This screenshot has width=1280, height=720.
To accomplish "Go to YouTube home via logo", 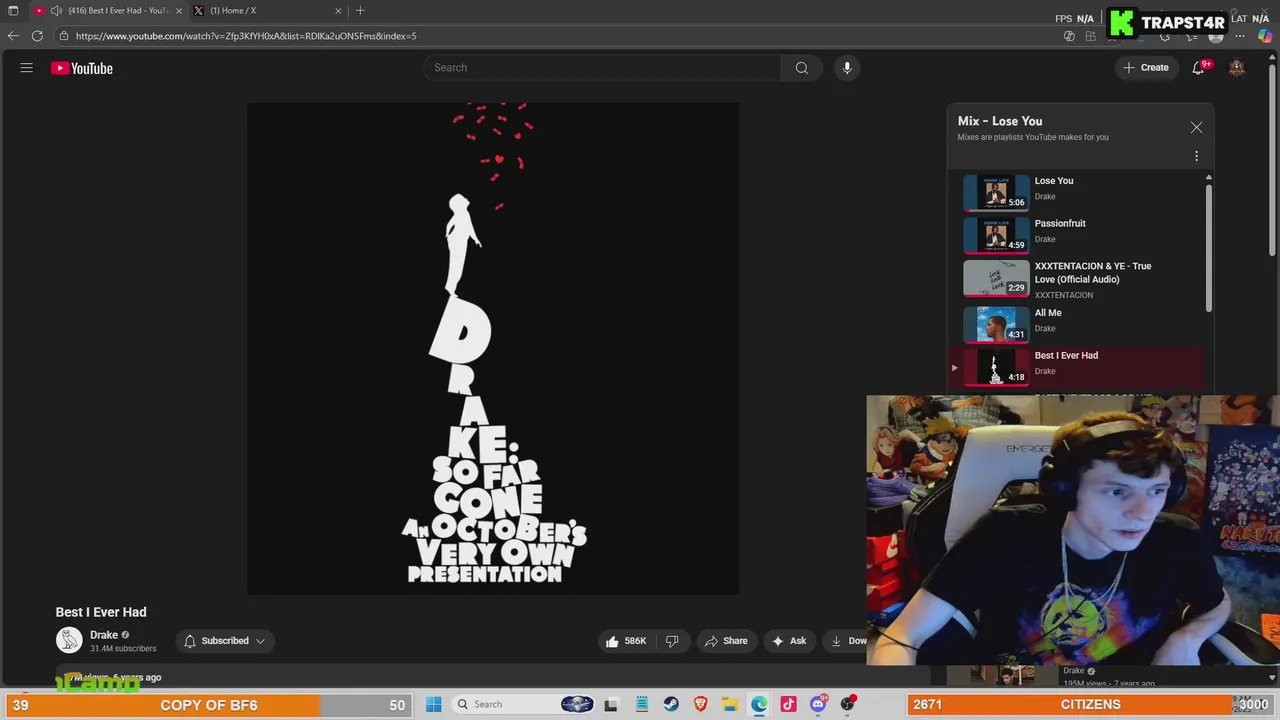I will pos(82,68).
